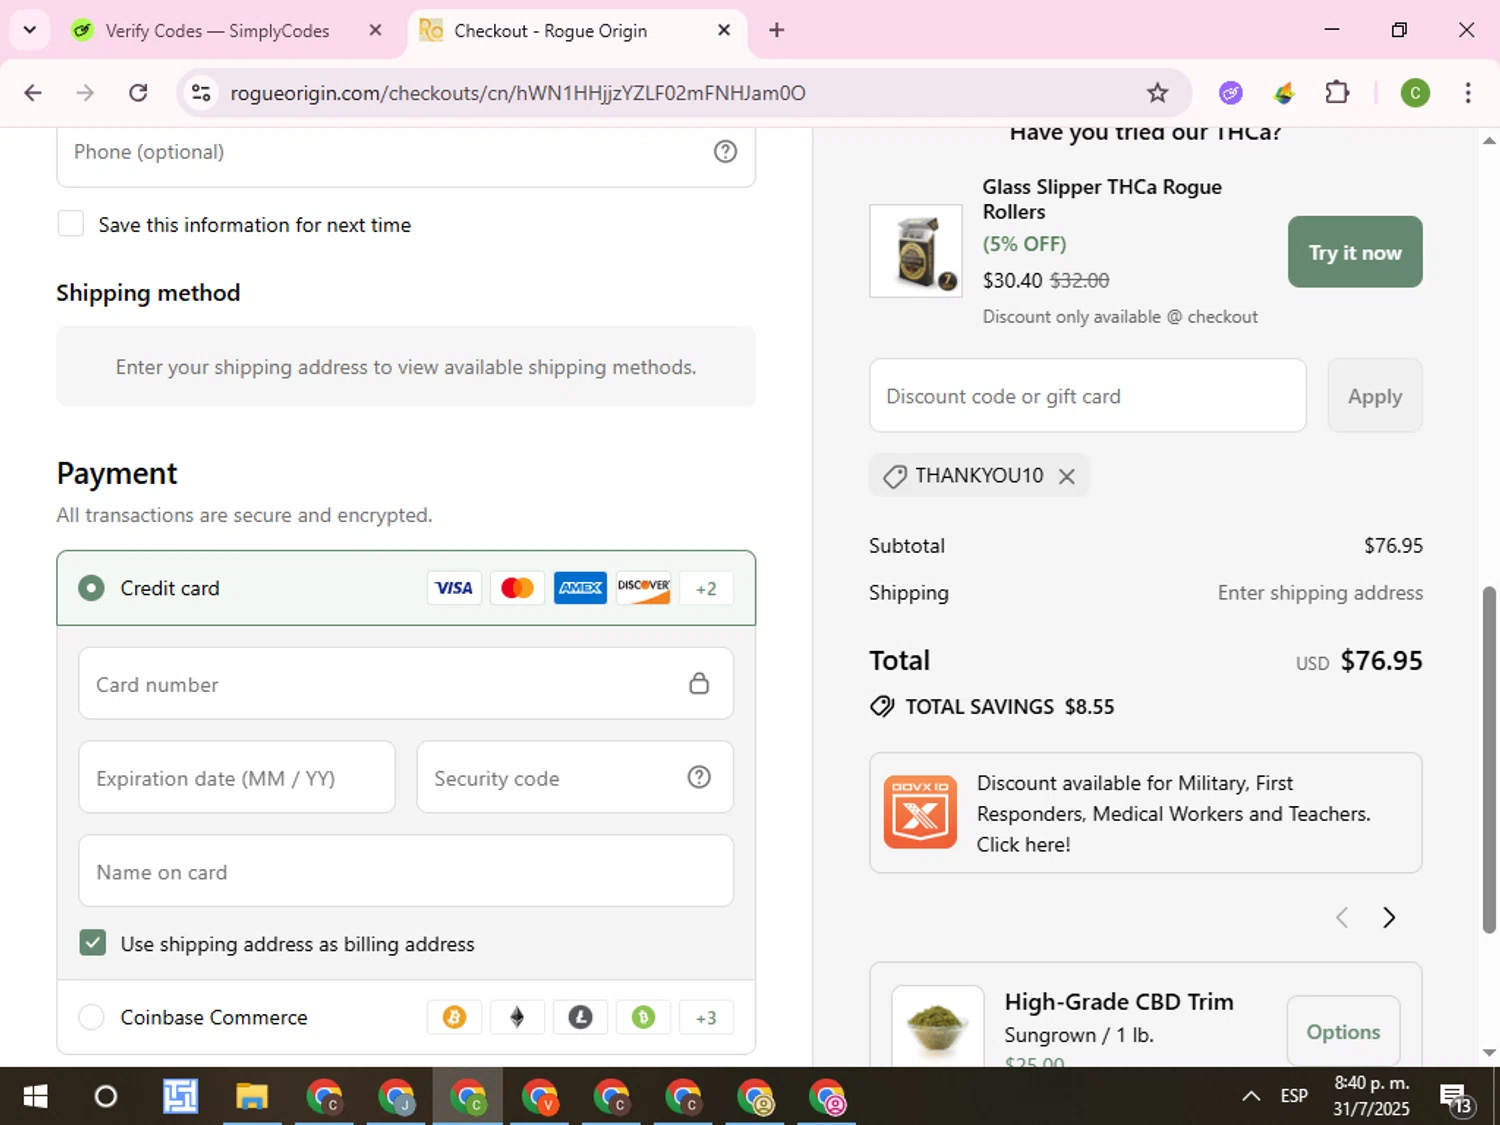Close the Checkout - Rogue Origin tab
Viewport: 1500px width, 1125px height.
click(x=724, y=30)
